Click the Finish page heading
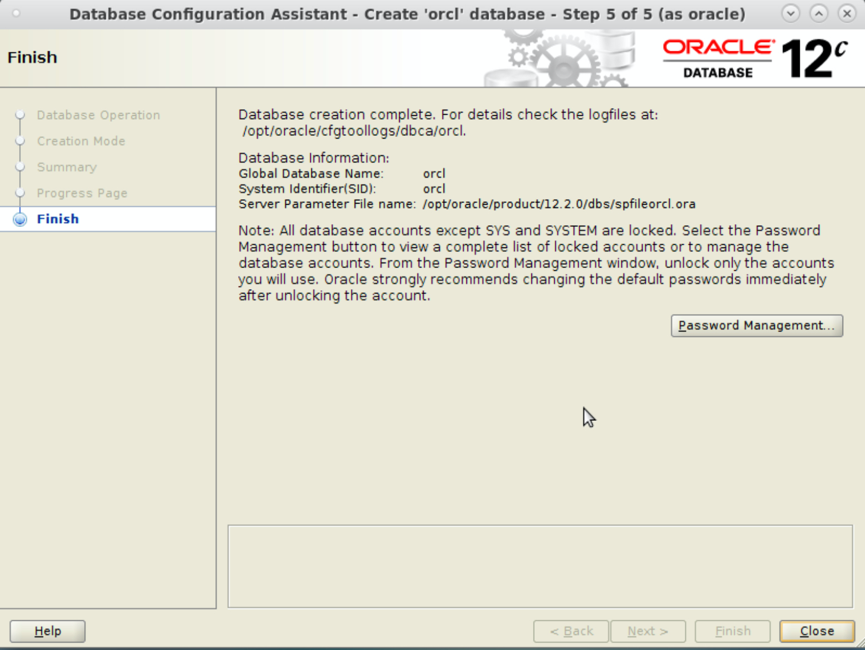 tap(32, 57)
